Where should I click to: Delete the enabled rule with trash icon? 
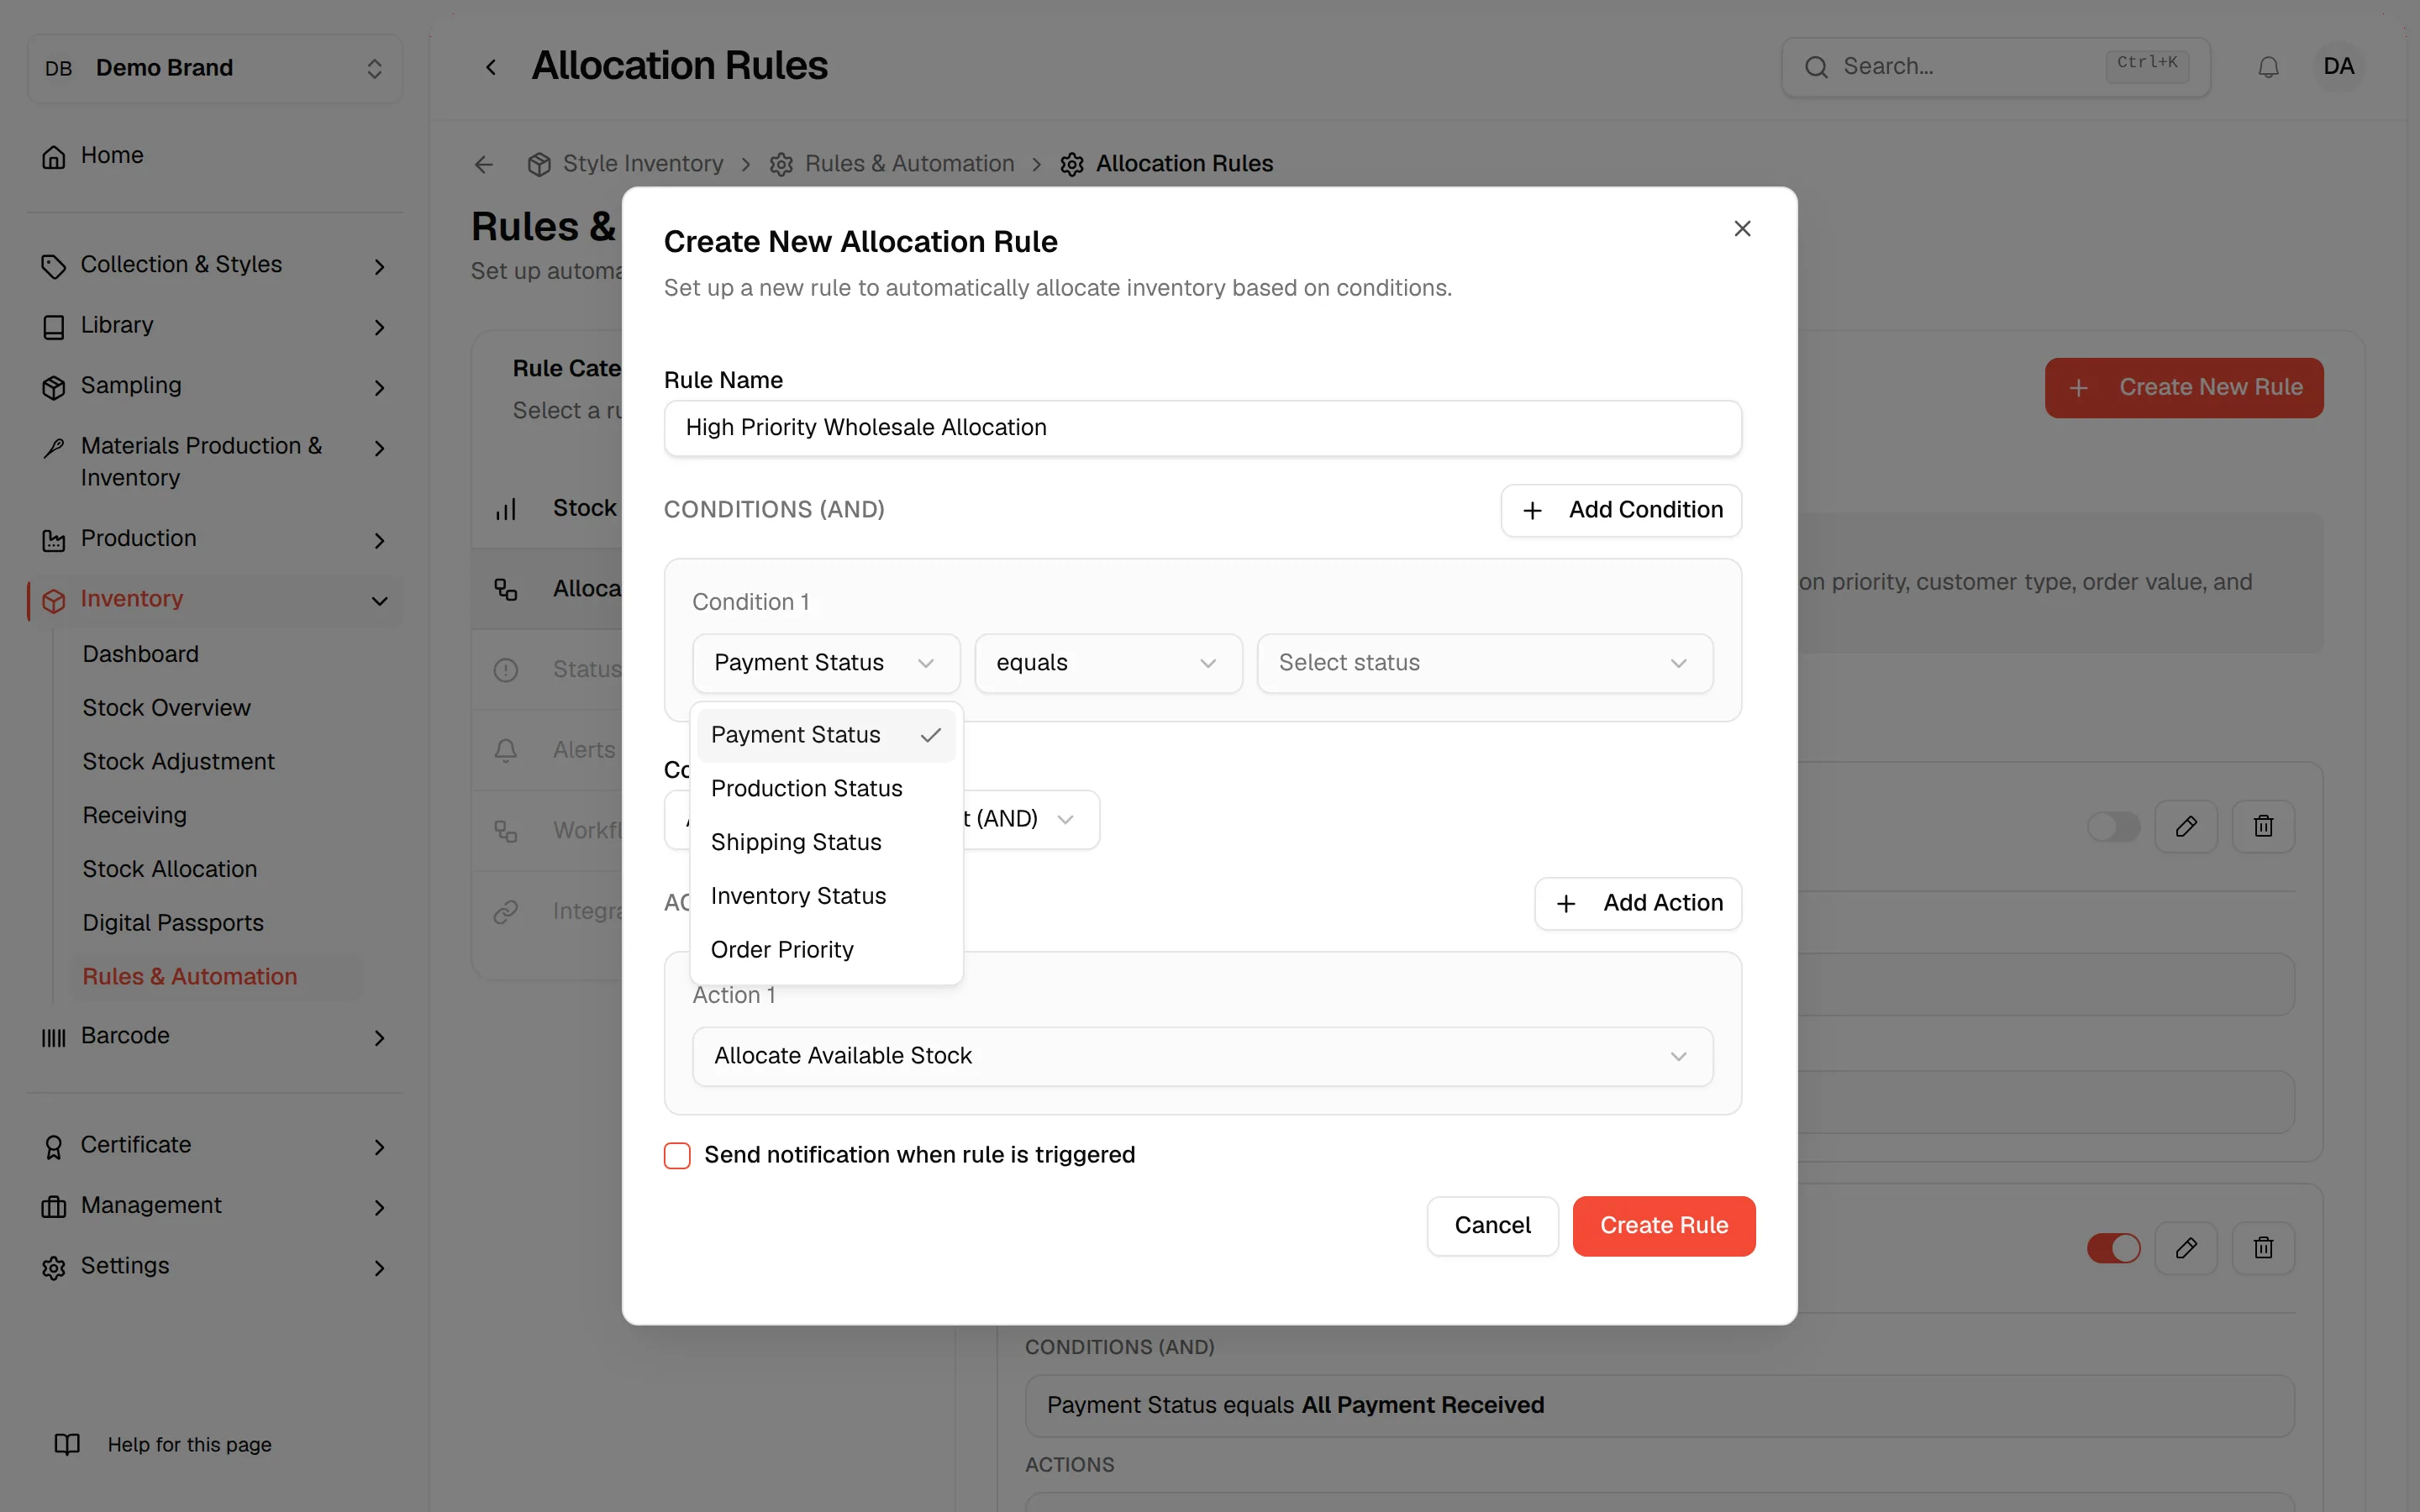coord(2263,1247)
